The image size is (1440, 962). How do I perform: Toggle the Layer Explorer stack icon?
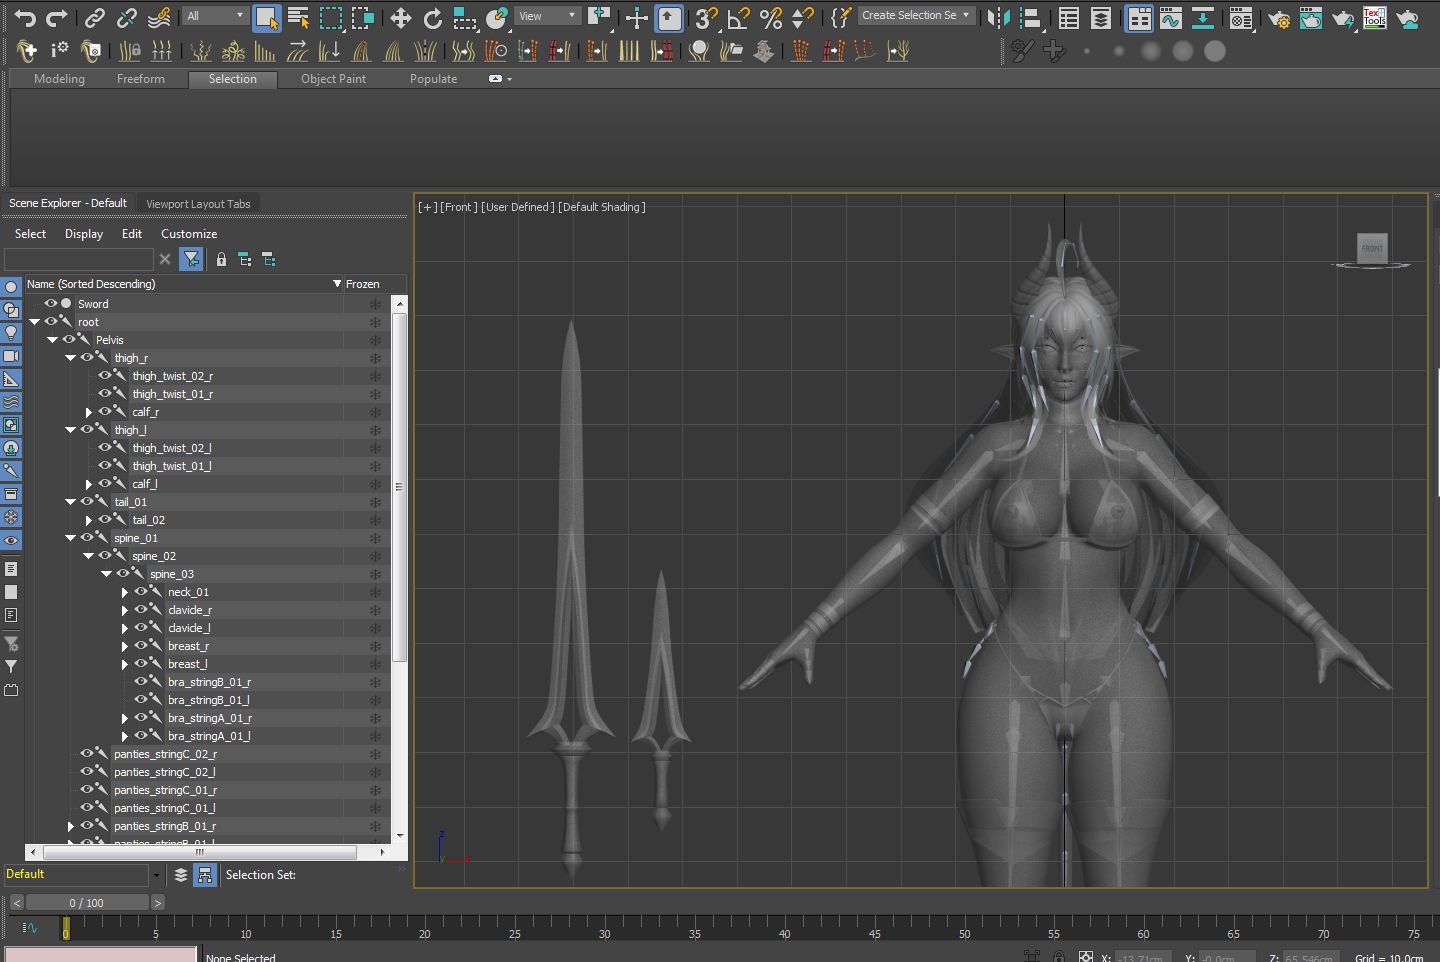pos(1101,17)
